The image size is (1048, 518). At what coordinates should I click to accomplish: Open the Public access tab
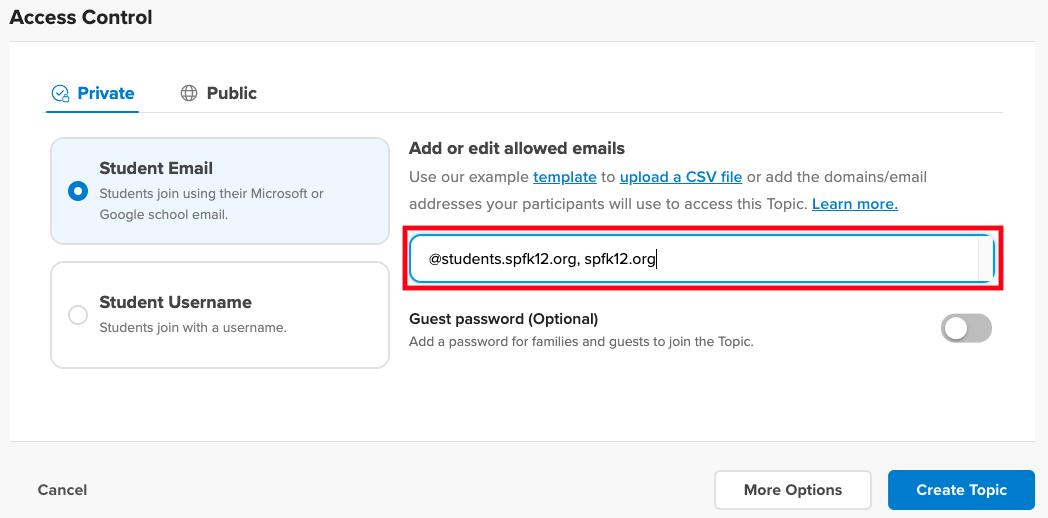[231, 94]
